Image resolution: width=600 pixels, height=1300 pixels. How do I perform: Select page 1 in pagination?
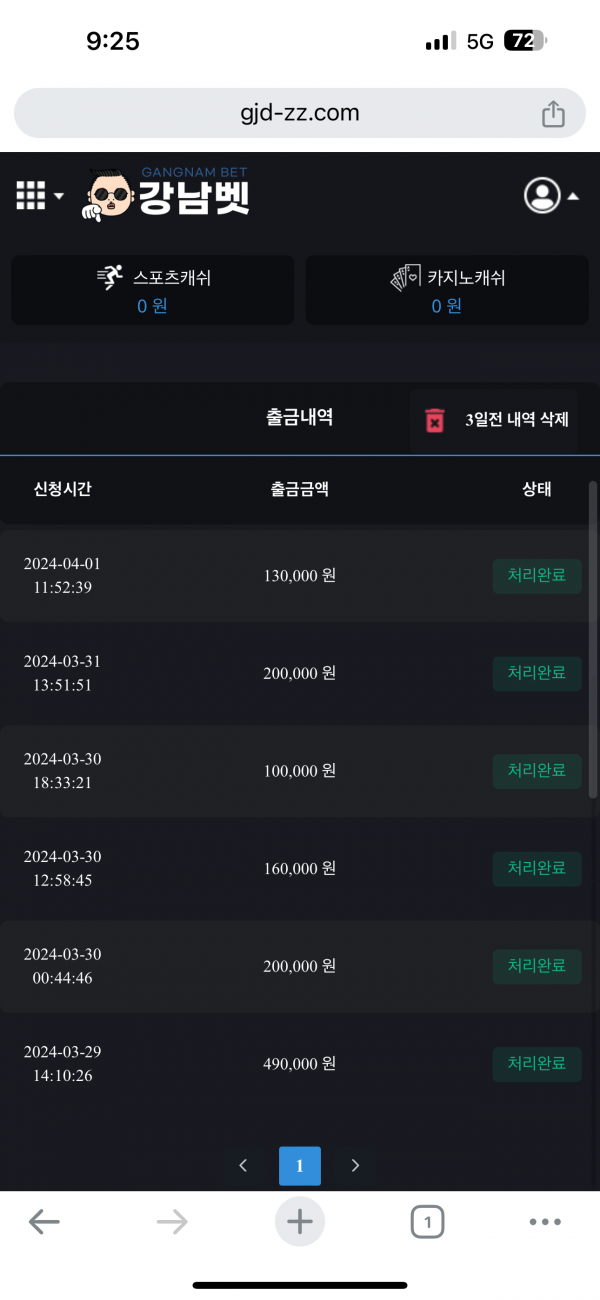pyautogui.click(x=300, y=1165)
